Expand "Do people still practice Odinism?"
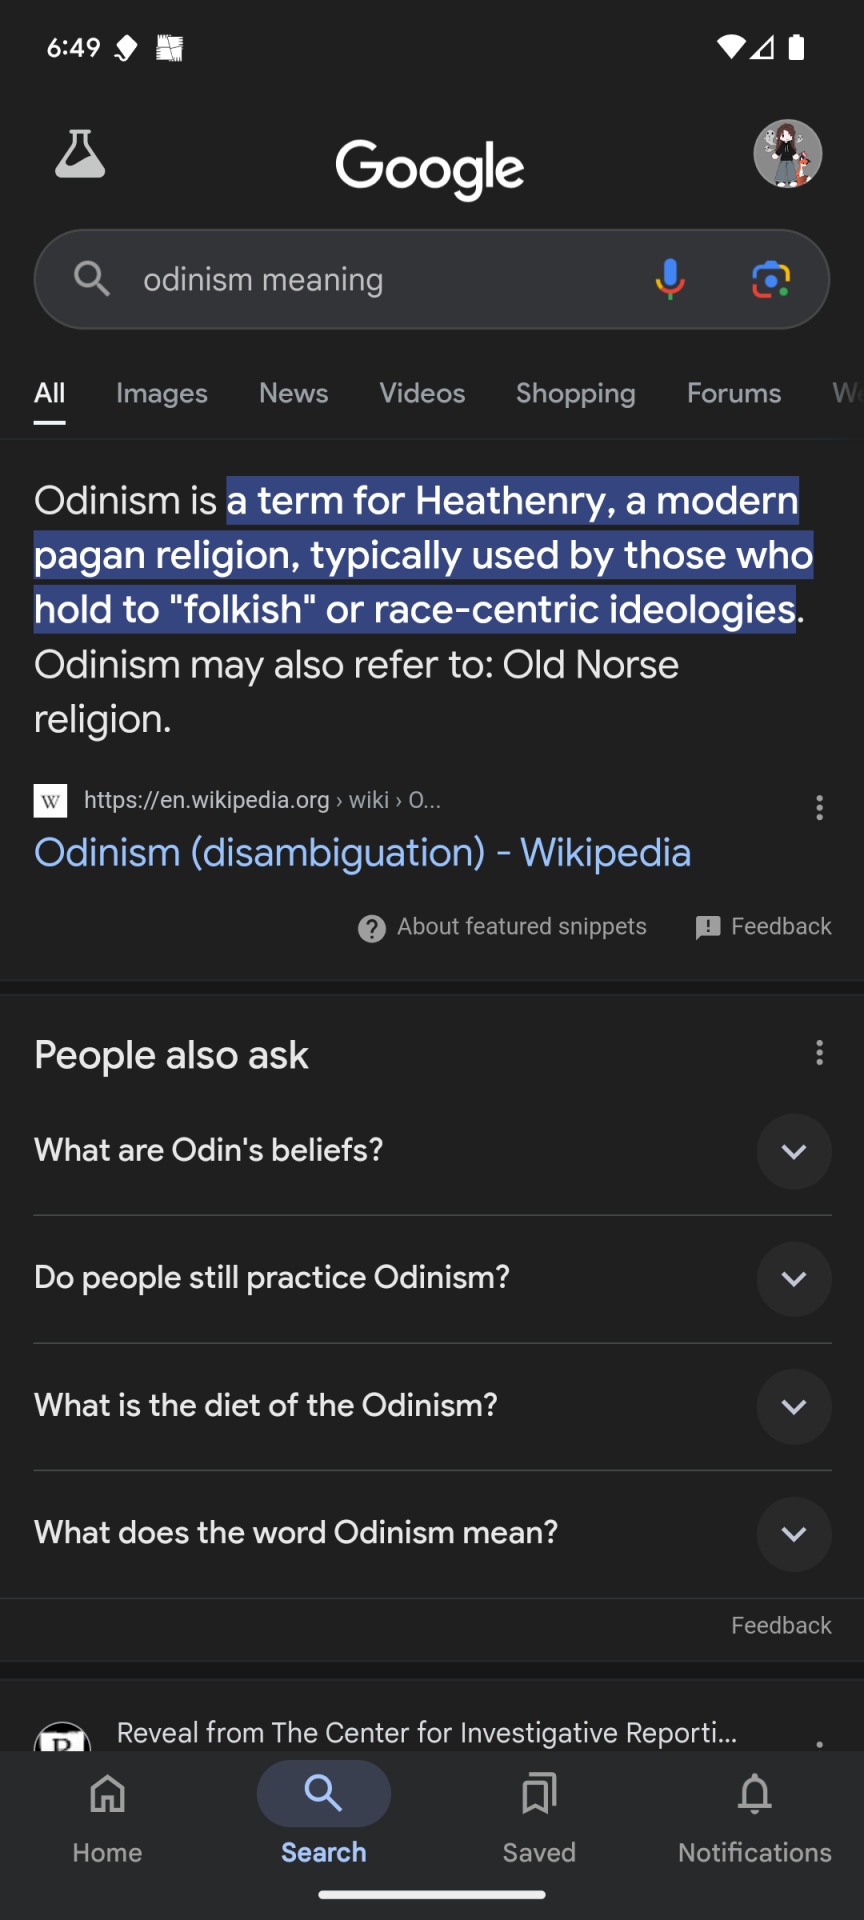 pyautogui.click(x=432, y=1279)
